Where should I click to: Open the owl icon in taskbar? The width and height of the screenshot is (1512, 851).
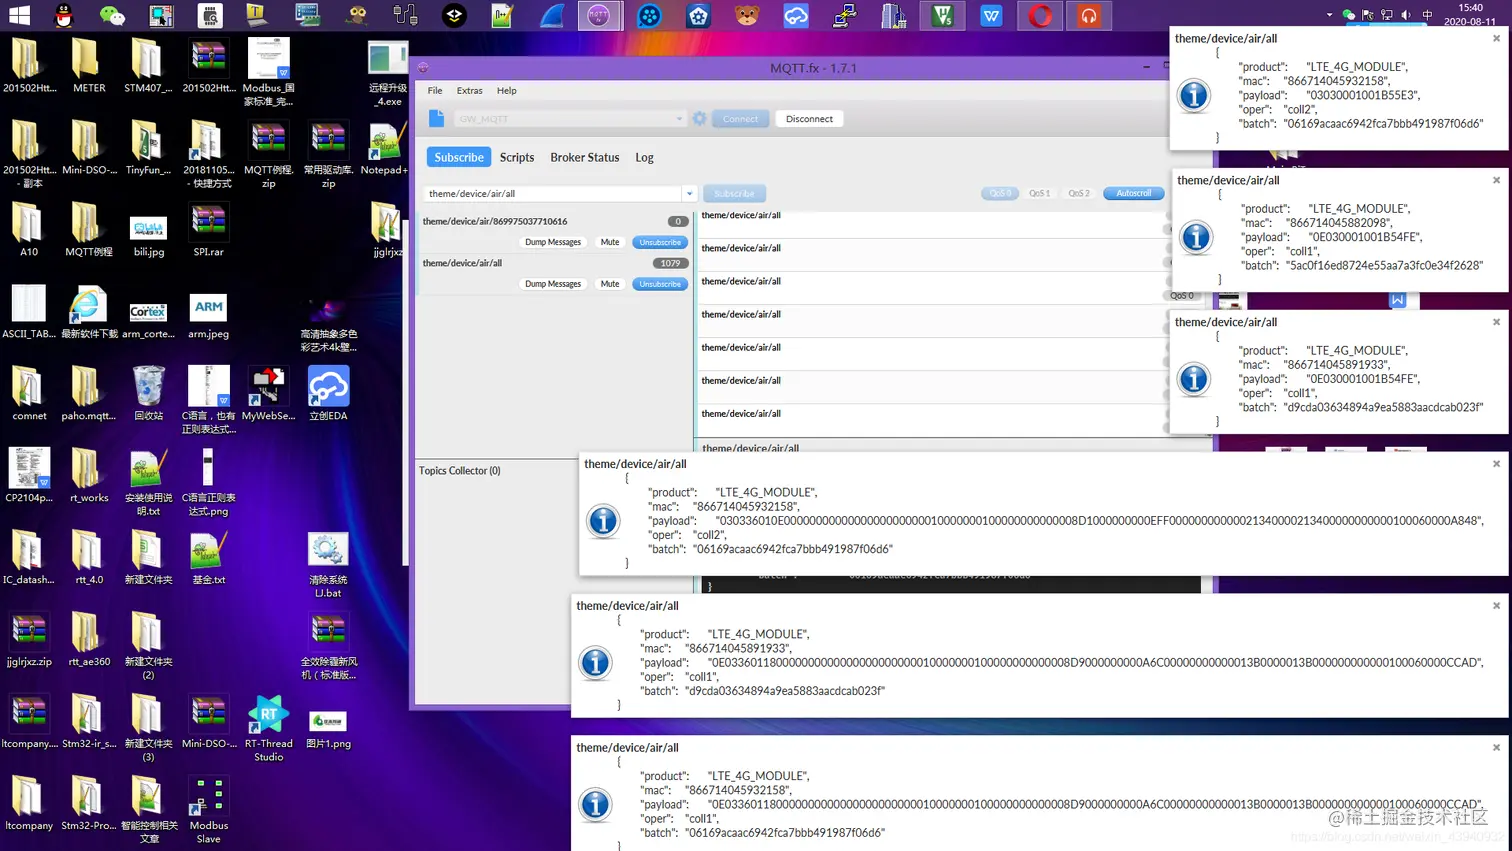pyautogui.click(x=357, y=15)
